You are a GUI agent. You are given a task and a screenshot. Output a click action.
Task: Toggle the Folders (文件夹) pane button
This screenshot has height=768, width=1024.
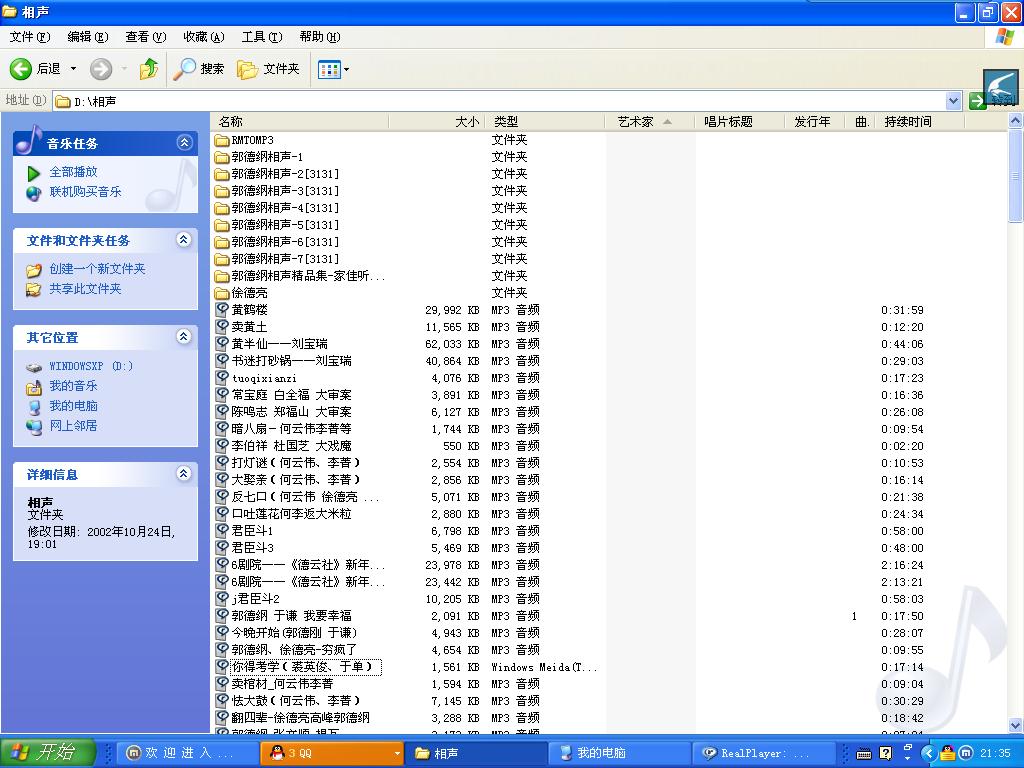click(268, 69)
